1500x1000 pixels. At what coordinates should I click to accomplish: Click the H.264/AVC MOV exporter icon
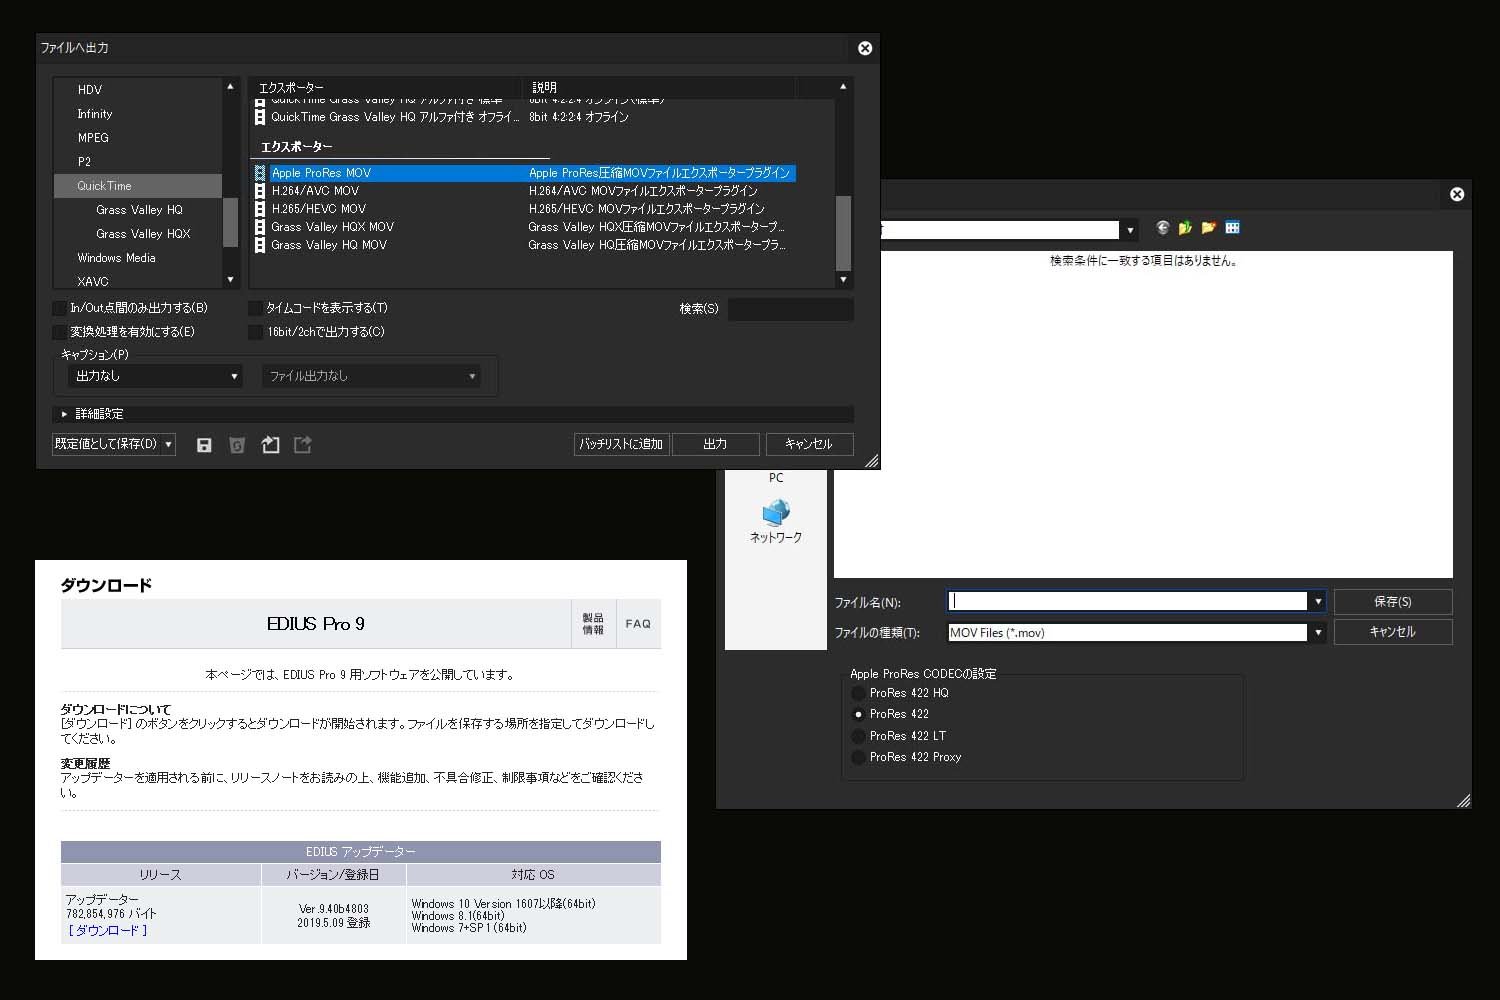(260, 190)
